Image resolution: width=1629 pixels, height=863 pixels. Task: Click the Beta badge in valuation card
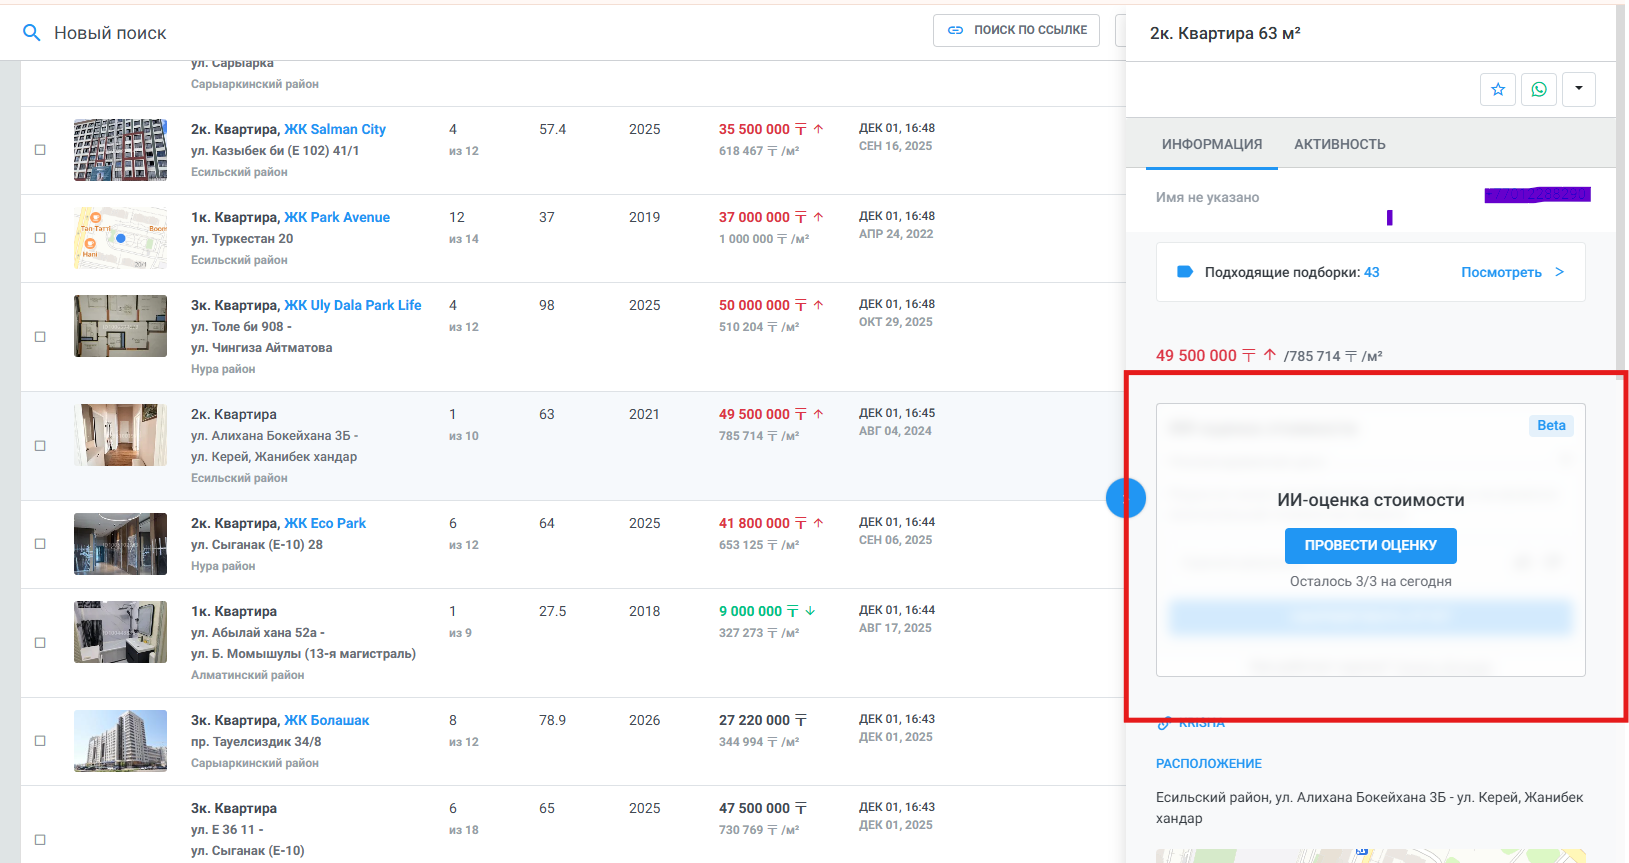pyautogui.click(x=1551, y=426)
